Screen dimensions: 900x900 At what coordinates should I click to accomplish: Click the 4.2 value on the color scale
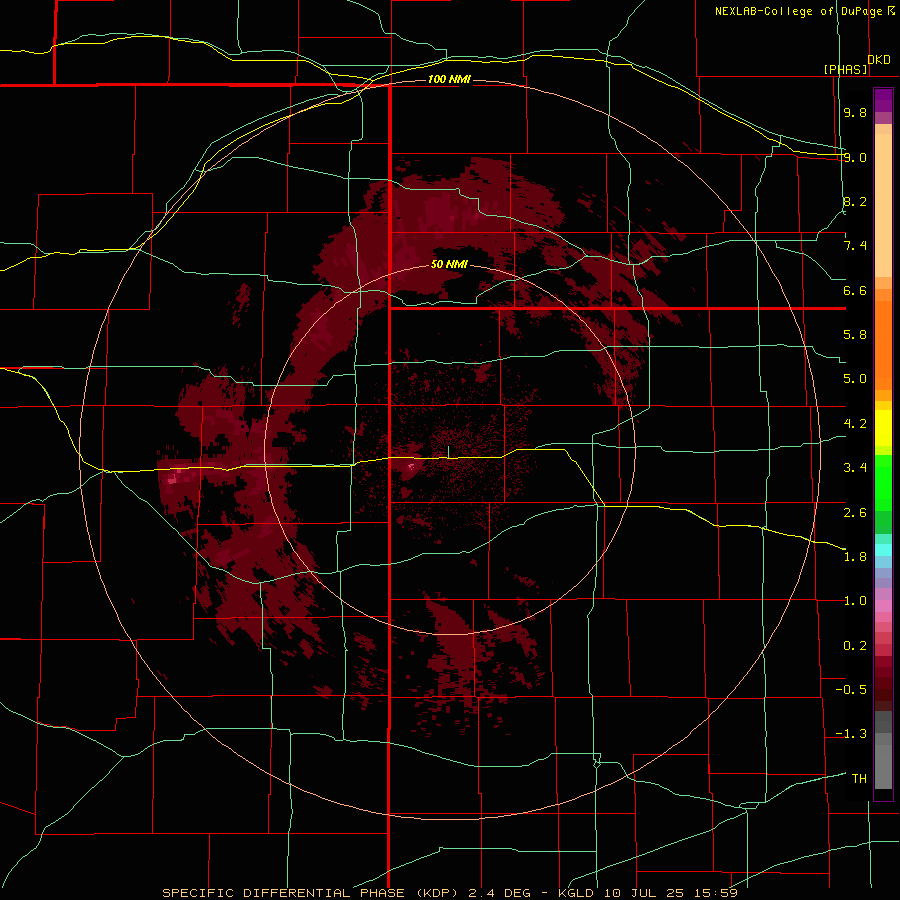[855, 424]
